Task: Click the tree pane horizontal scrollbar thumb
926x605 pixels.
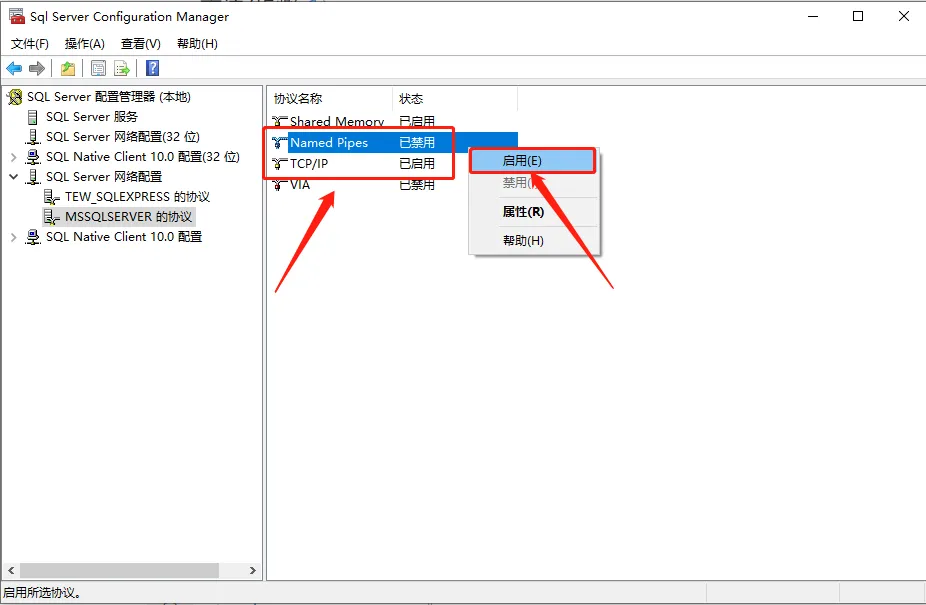Action: (x=119, y=571)
